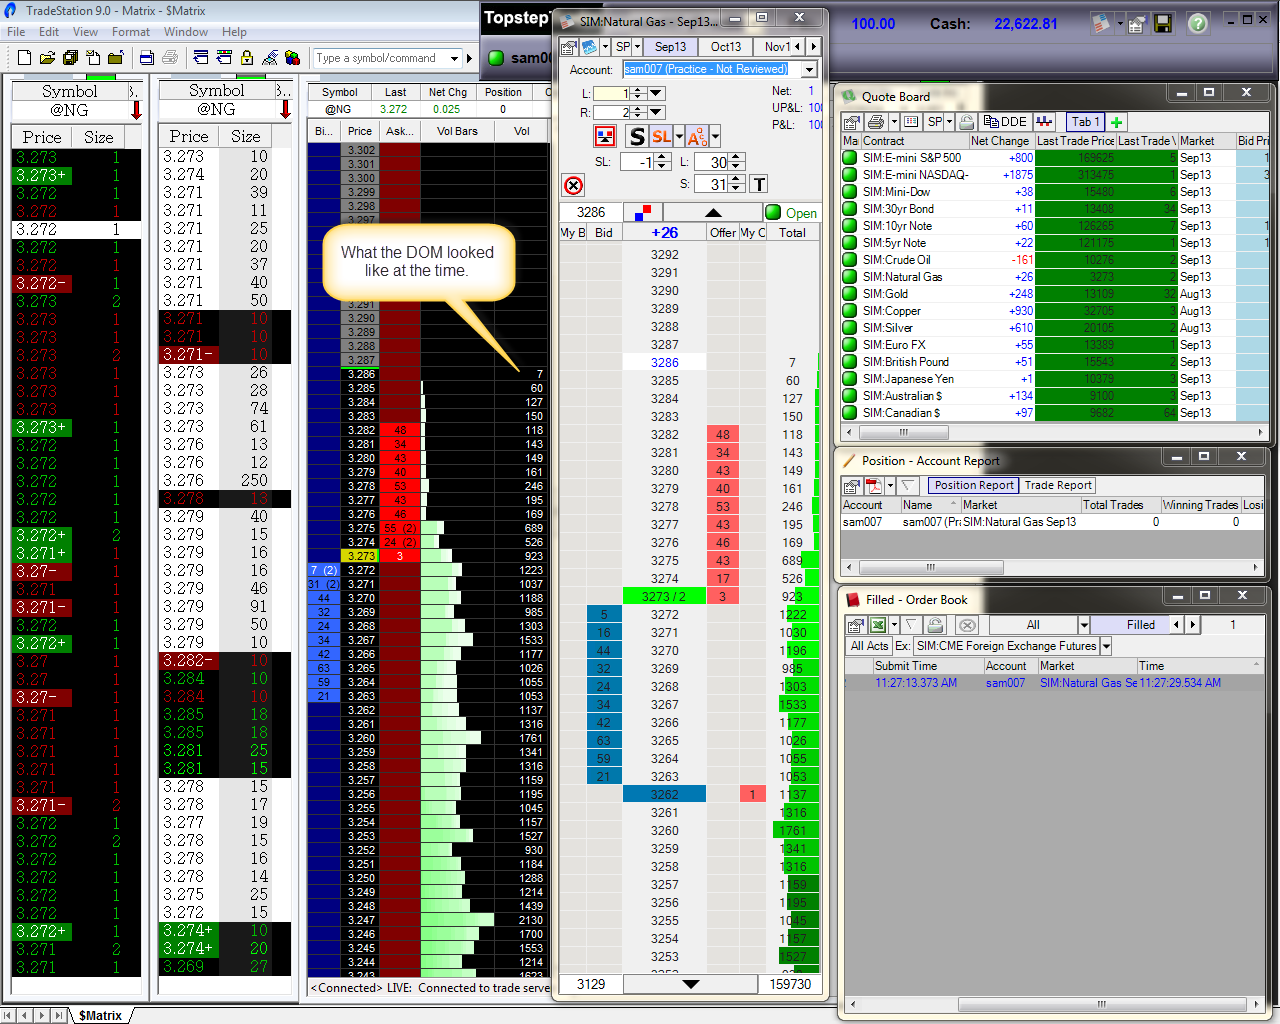Click the red-bordered center price ladder icon
Image resolution: width=1280 pixels, height=1024 pixels.
pos(605,136)
